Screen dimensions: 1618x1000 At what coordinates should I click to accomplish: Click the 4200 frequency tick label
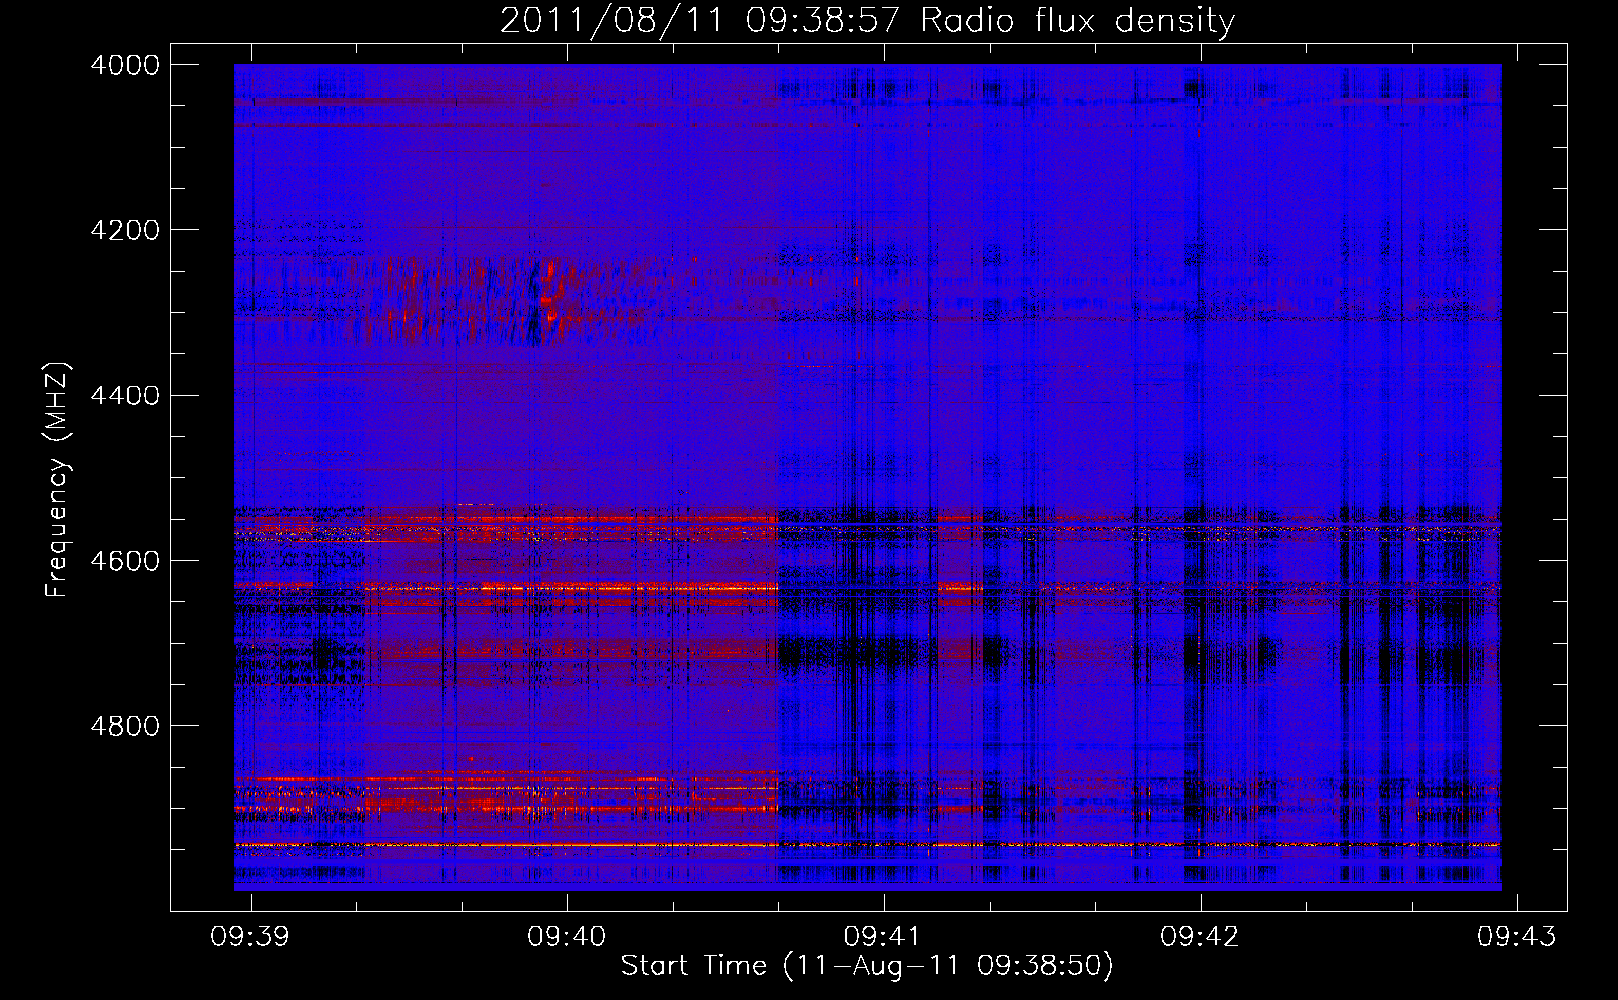click(x=125, y=230)
